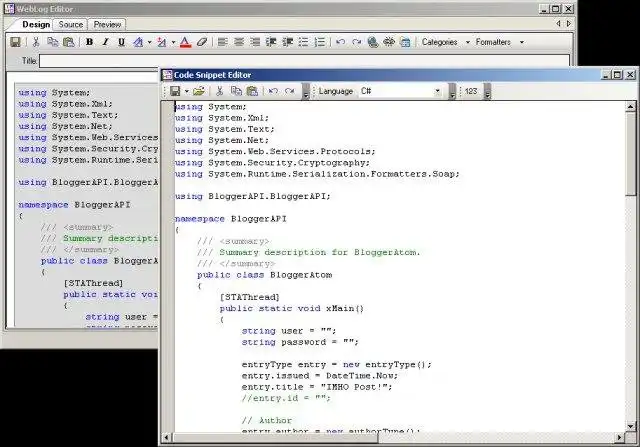This screenshot has width=640, height=447.
Task: Cut selection in WebLog Editor toolbar
Action: tap(36, 42)
